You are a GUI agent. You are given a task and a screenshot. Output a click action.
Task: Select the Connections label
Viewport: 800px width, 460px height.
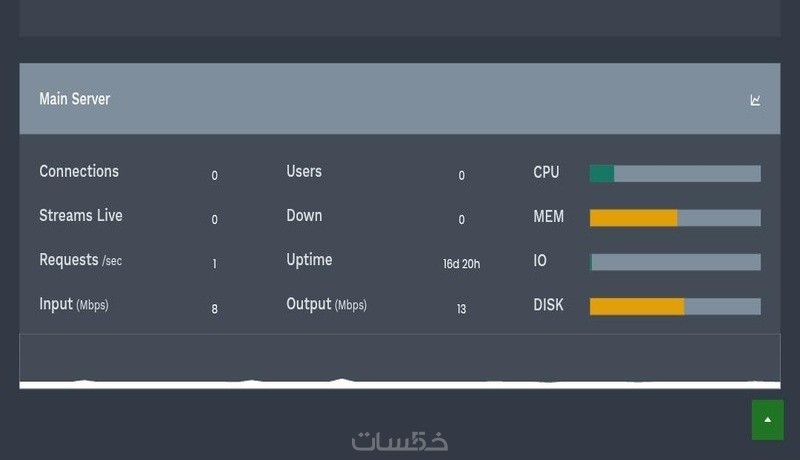79,171
